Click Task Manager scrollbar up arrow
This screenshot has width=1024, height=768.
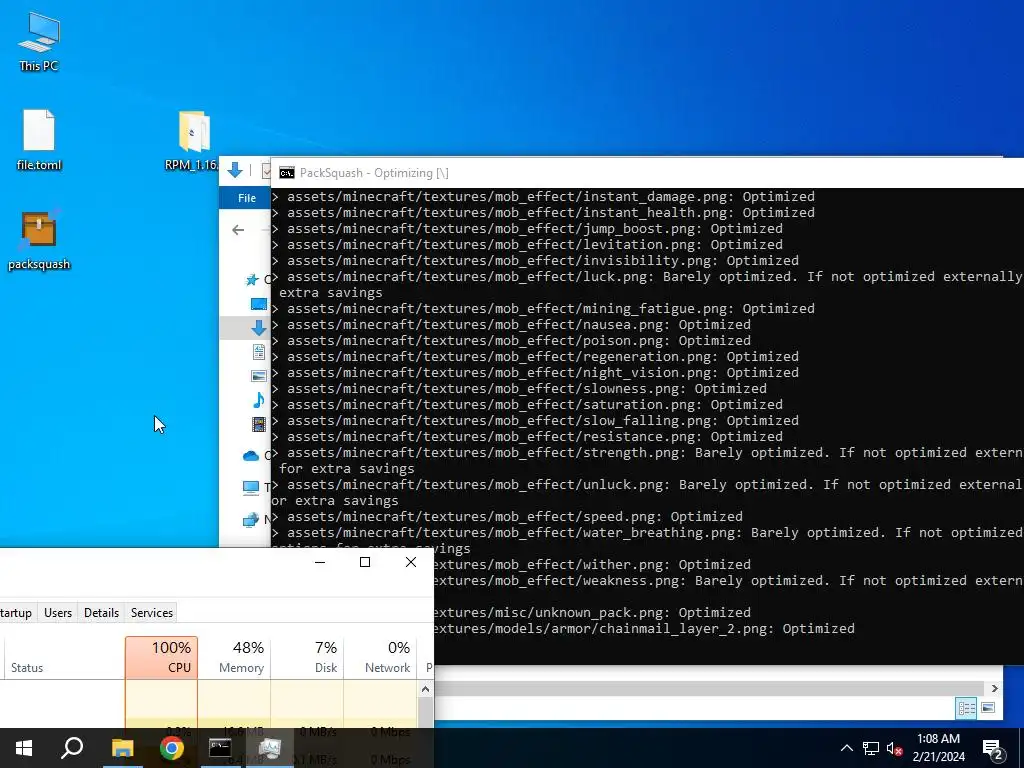[425, 689]
